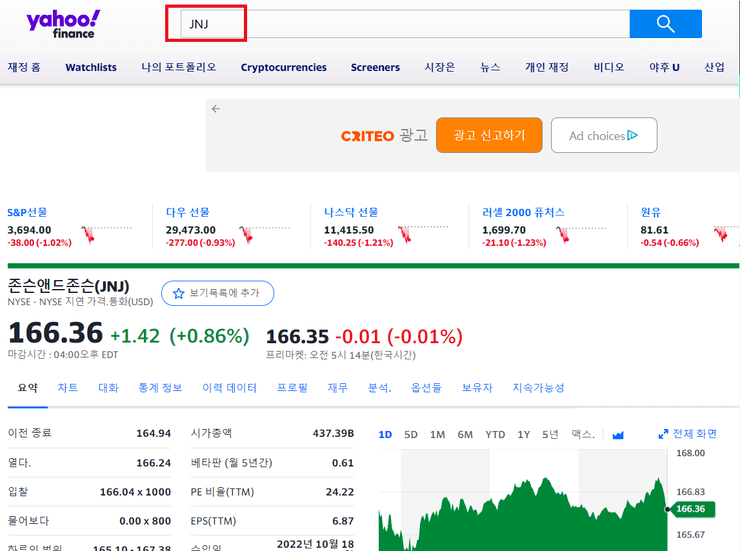Click the blue search magnifier button

click(x=665, y=24)
